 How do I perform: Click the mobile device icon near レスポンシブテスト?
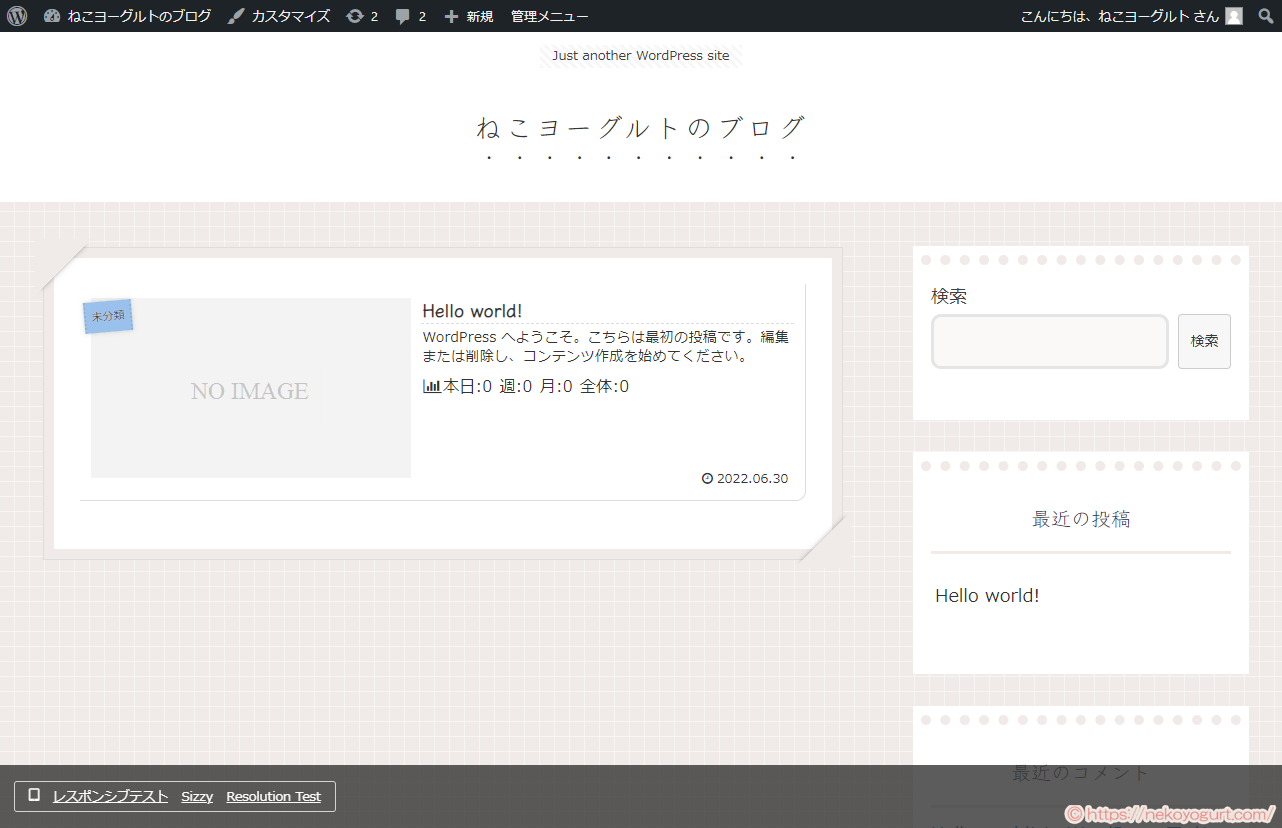tap(33, 795)
